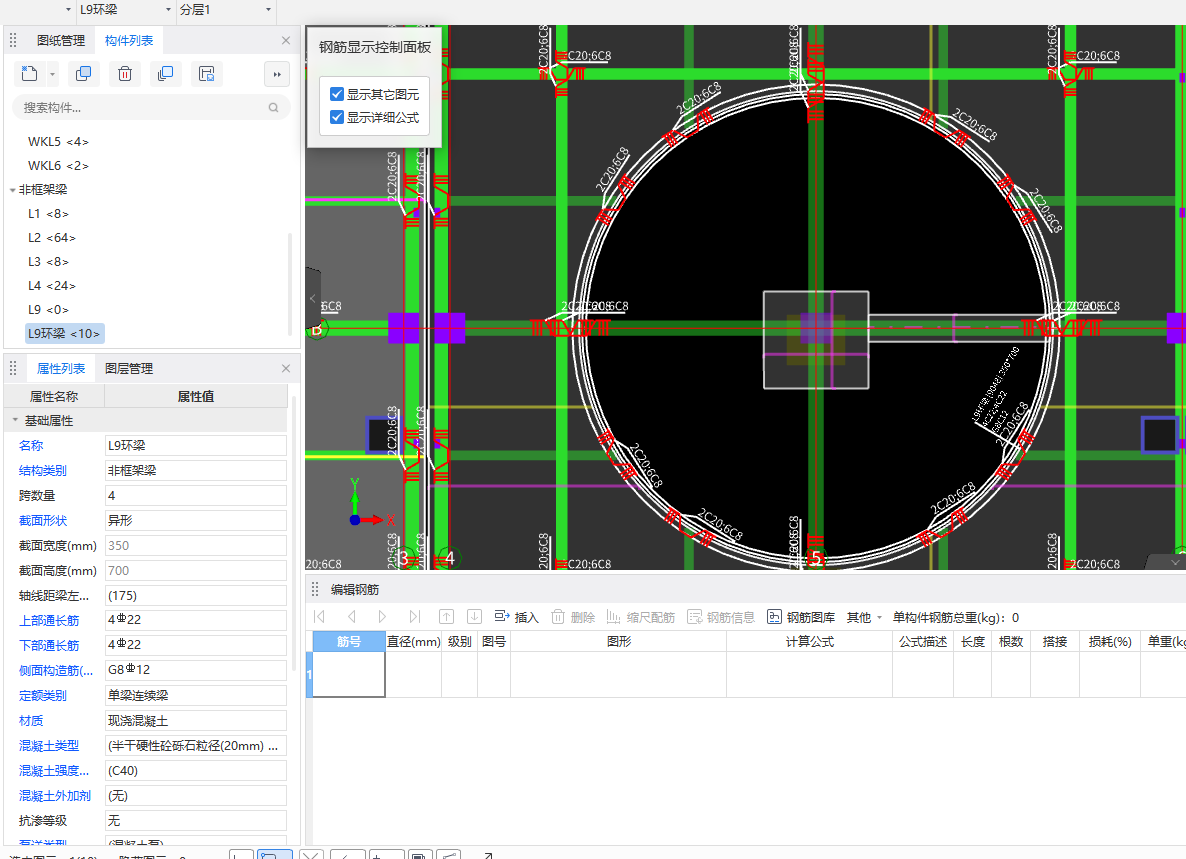Collapse the 基础属性 property group
The width and height of the screenshot is (1186, 859).
pyautogui.click(x=14, y=420)
